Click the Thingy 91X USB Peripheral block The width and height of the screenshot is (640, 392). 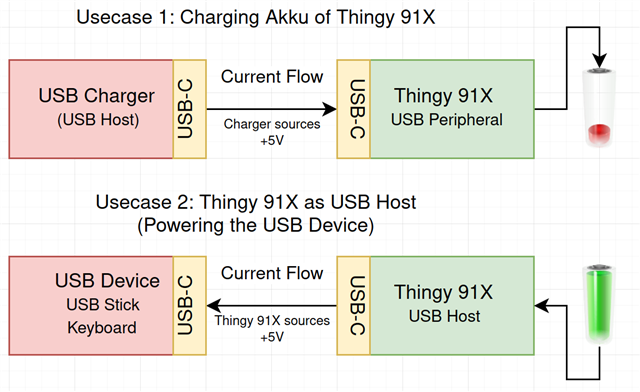452,109
